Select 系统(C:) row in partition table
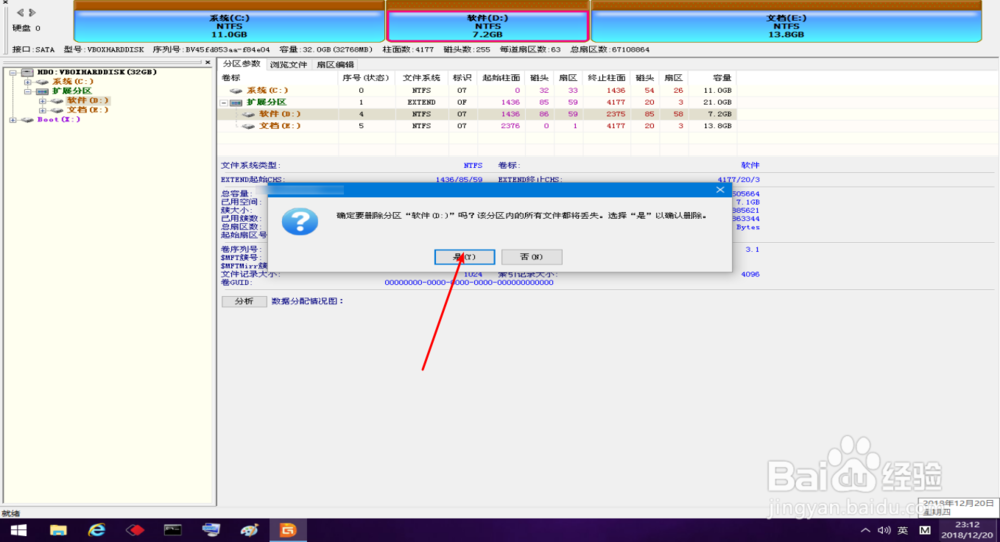The width and height of the screenshot is (1000, 542). [478, 91]
